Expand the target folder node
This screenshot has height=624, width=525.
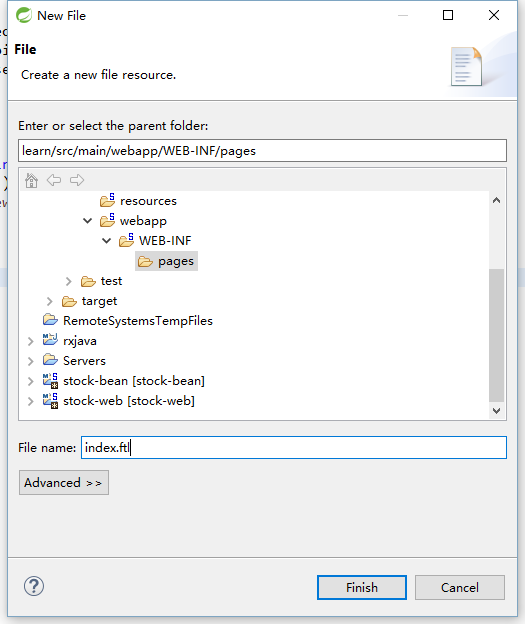49,301
